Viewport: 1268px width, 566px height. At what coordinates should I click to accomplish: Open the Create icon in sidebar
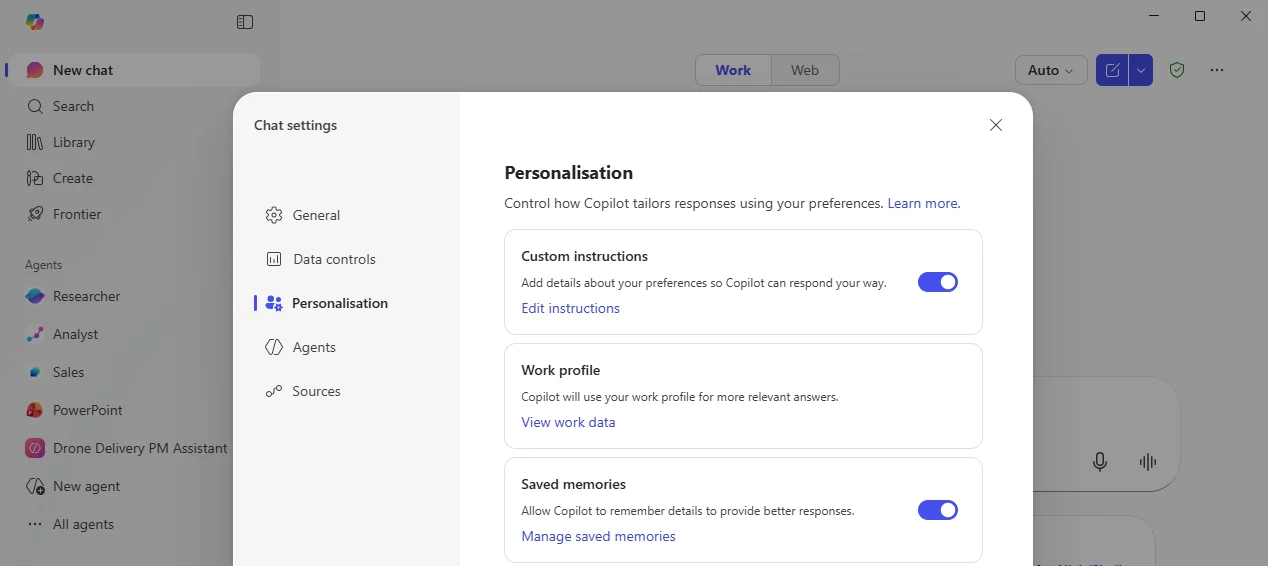click(x=35, y=178)
